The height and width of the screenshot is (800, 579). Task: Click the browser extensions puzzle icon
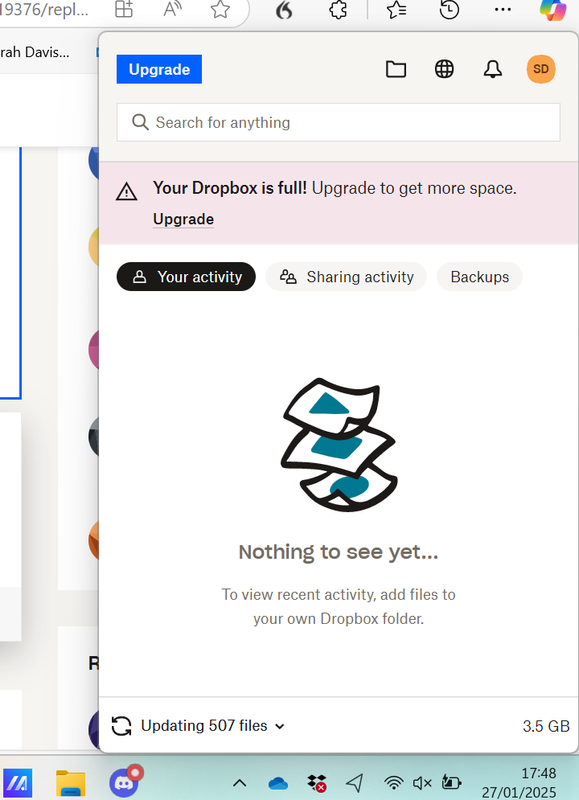pos(338,9)
